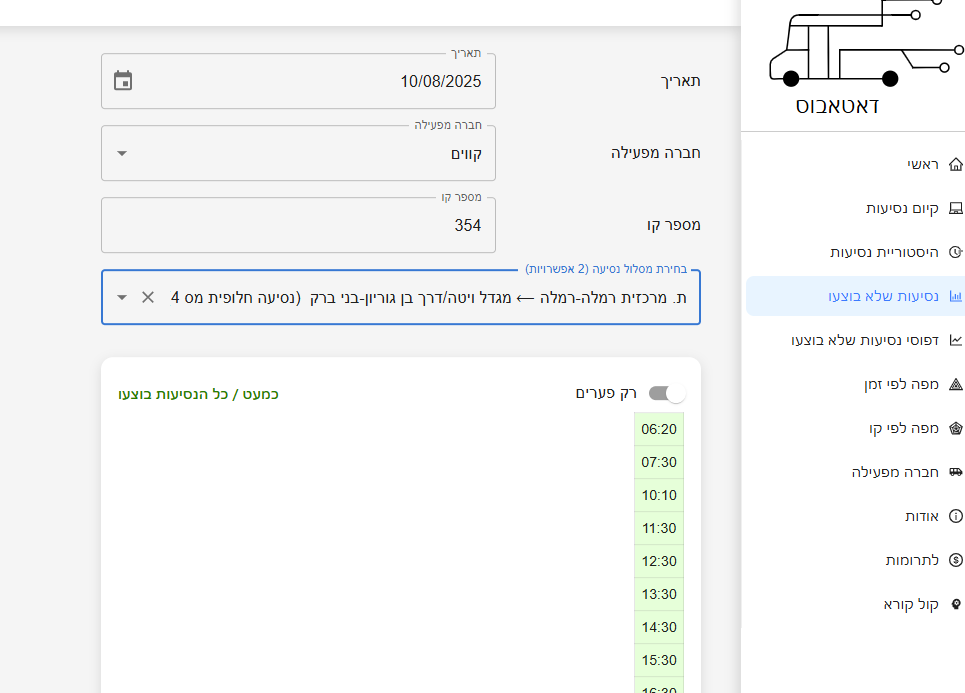Click the קול קורא sidebar link
Screen dimensions: 965x693
911,604
